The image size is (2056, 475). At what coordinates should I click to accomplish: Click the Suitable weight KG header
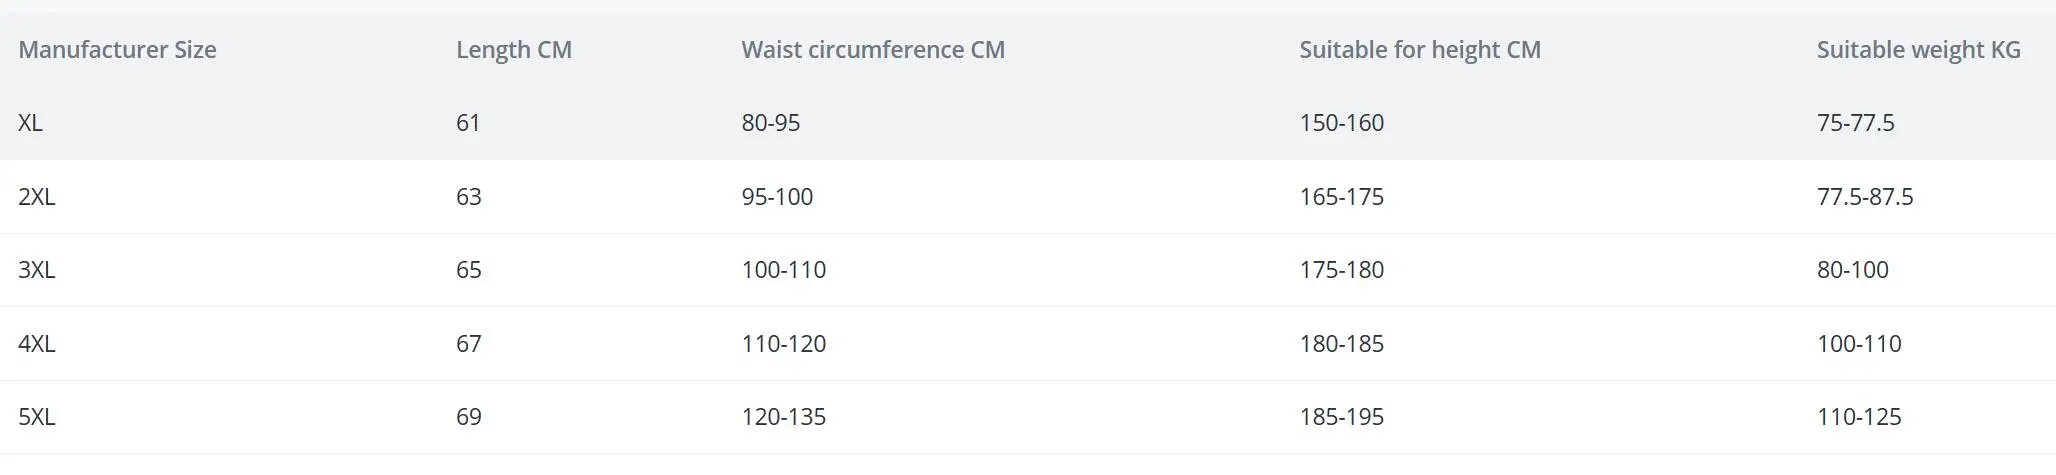coord(1918,50)
